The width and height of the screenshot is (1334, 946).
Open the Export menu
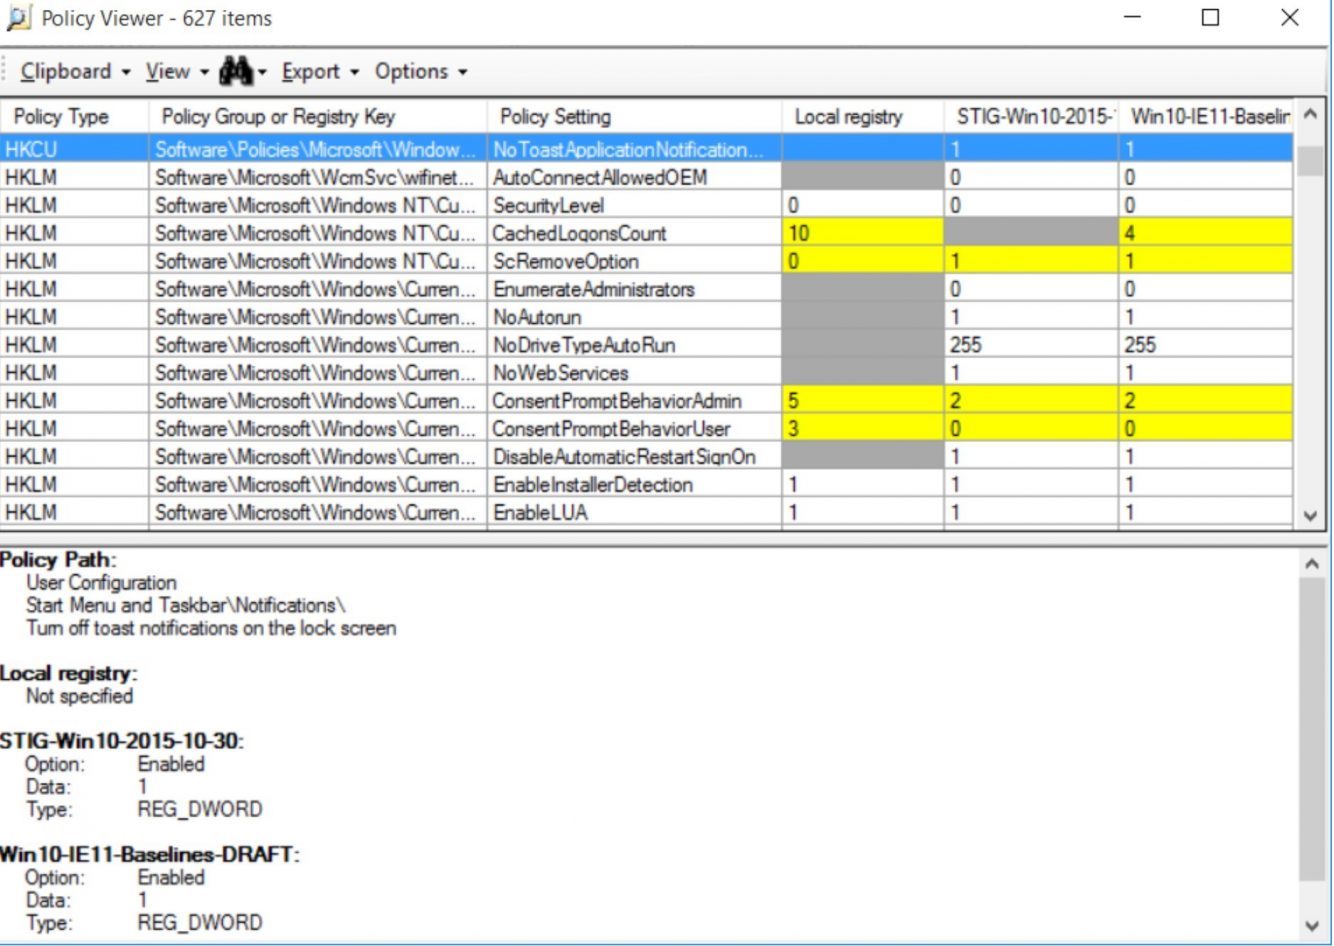click(x=314, y=71)
